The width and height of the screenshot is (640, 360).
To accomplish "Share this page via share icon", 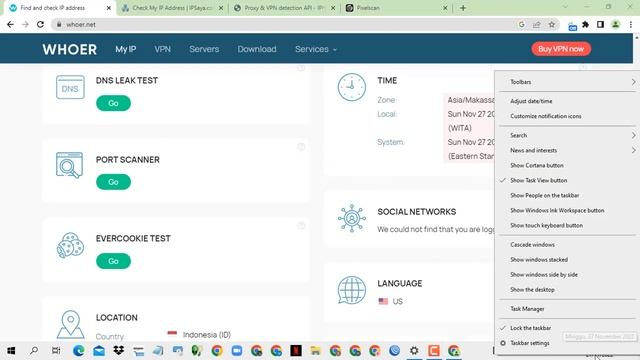I will click(x=537, y=24).
